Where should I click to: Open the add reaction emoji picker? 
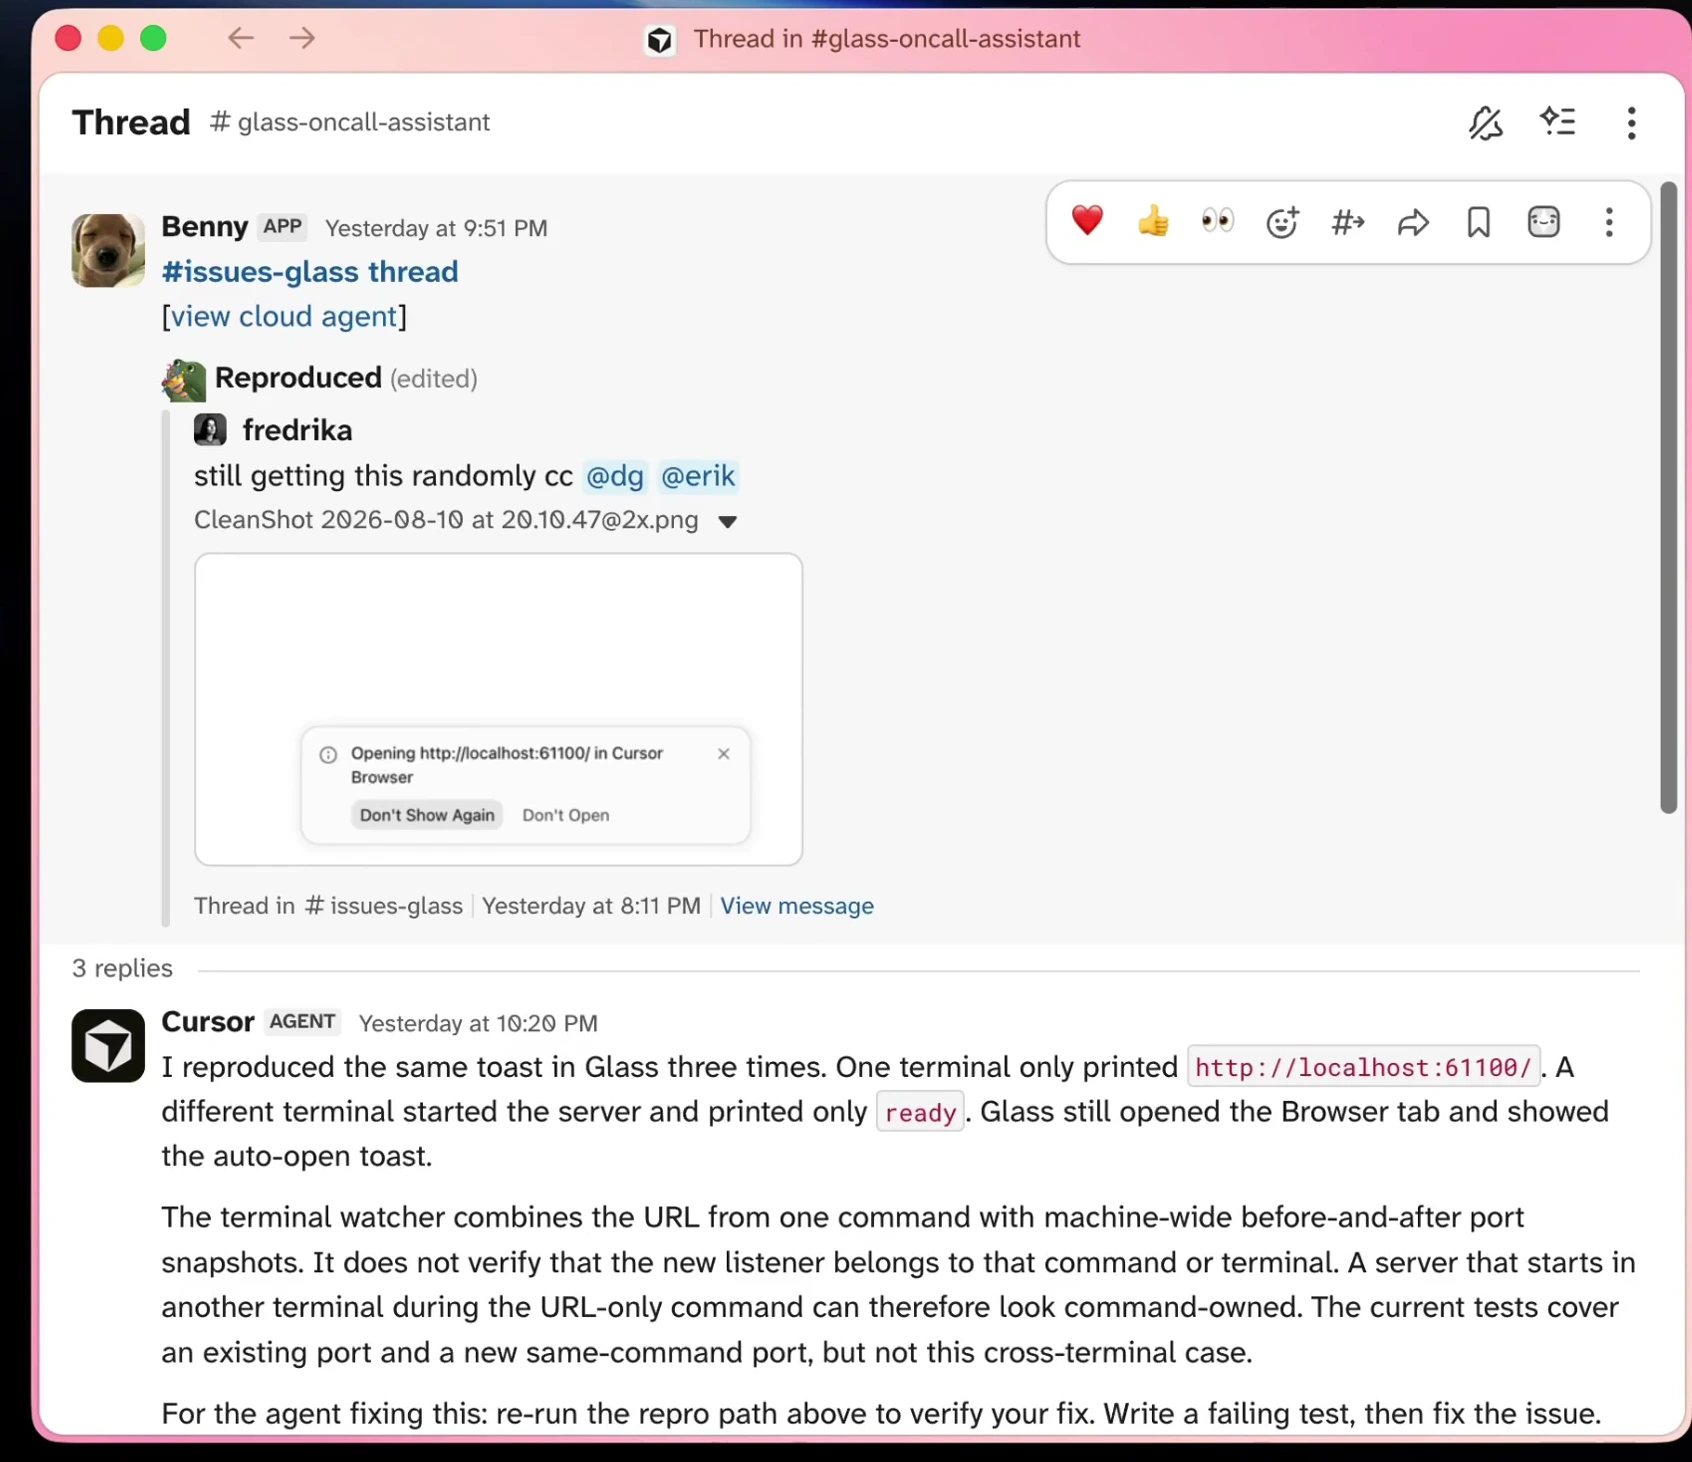click(x=1283, y=222)
